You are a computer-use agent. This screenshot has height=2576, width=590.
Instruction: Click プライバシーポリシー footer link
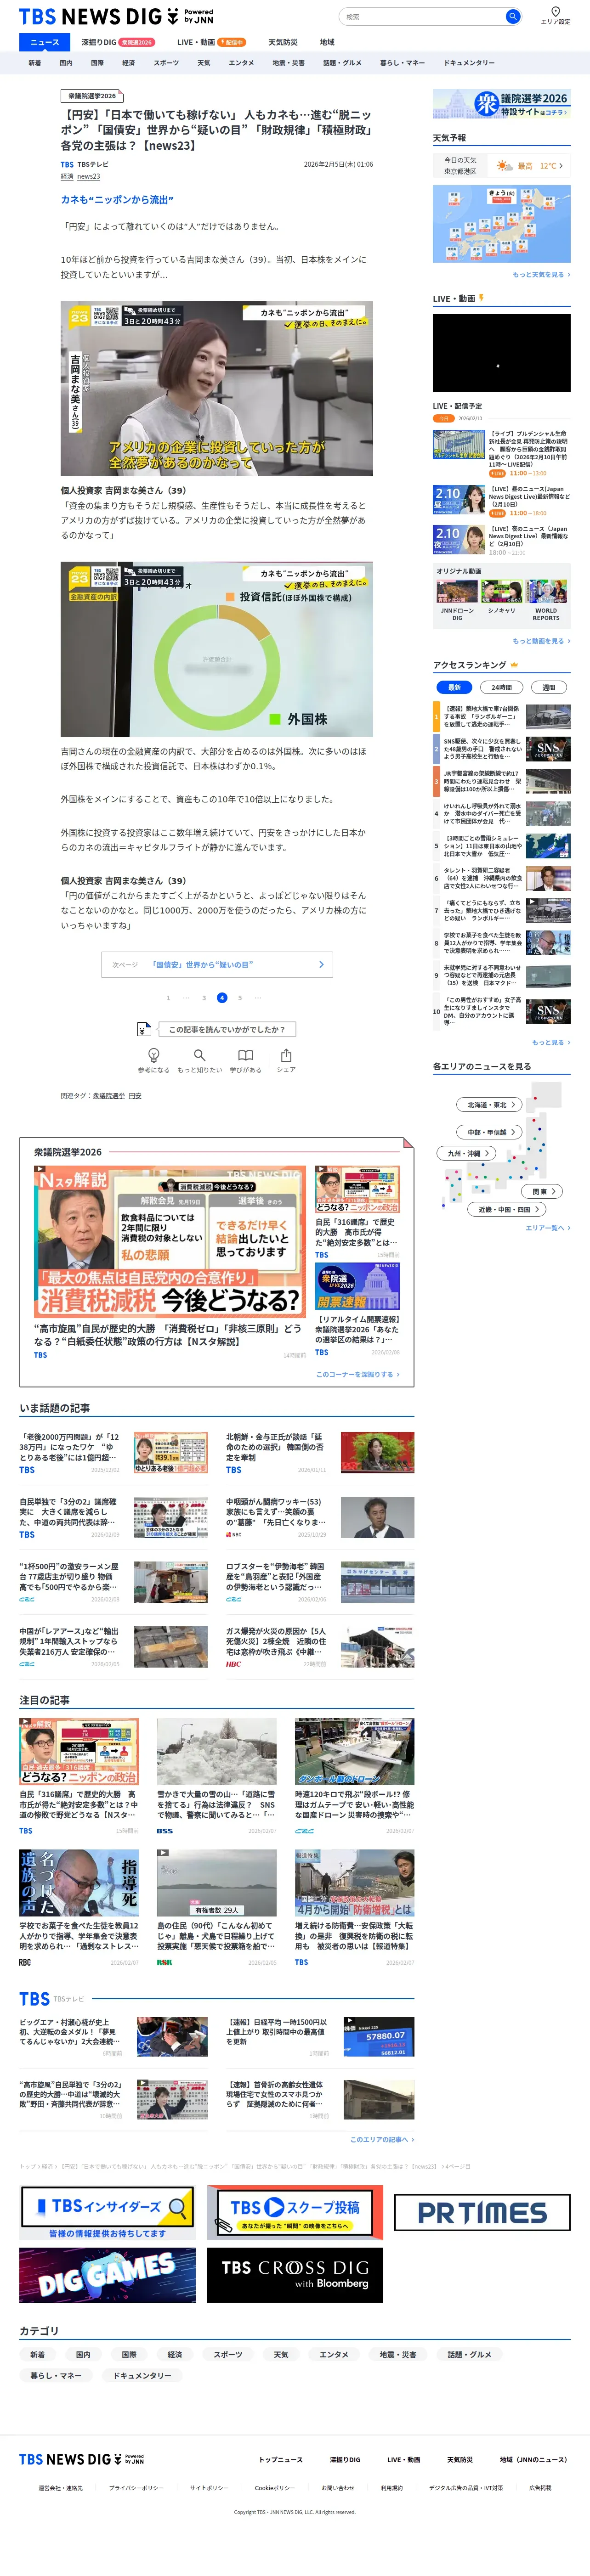pyautogui.click(x=136, y=2487)
